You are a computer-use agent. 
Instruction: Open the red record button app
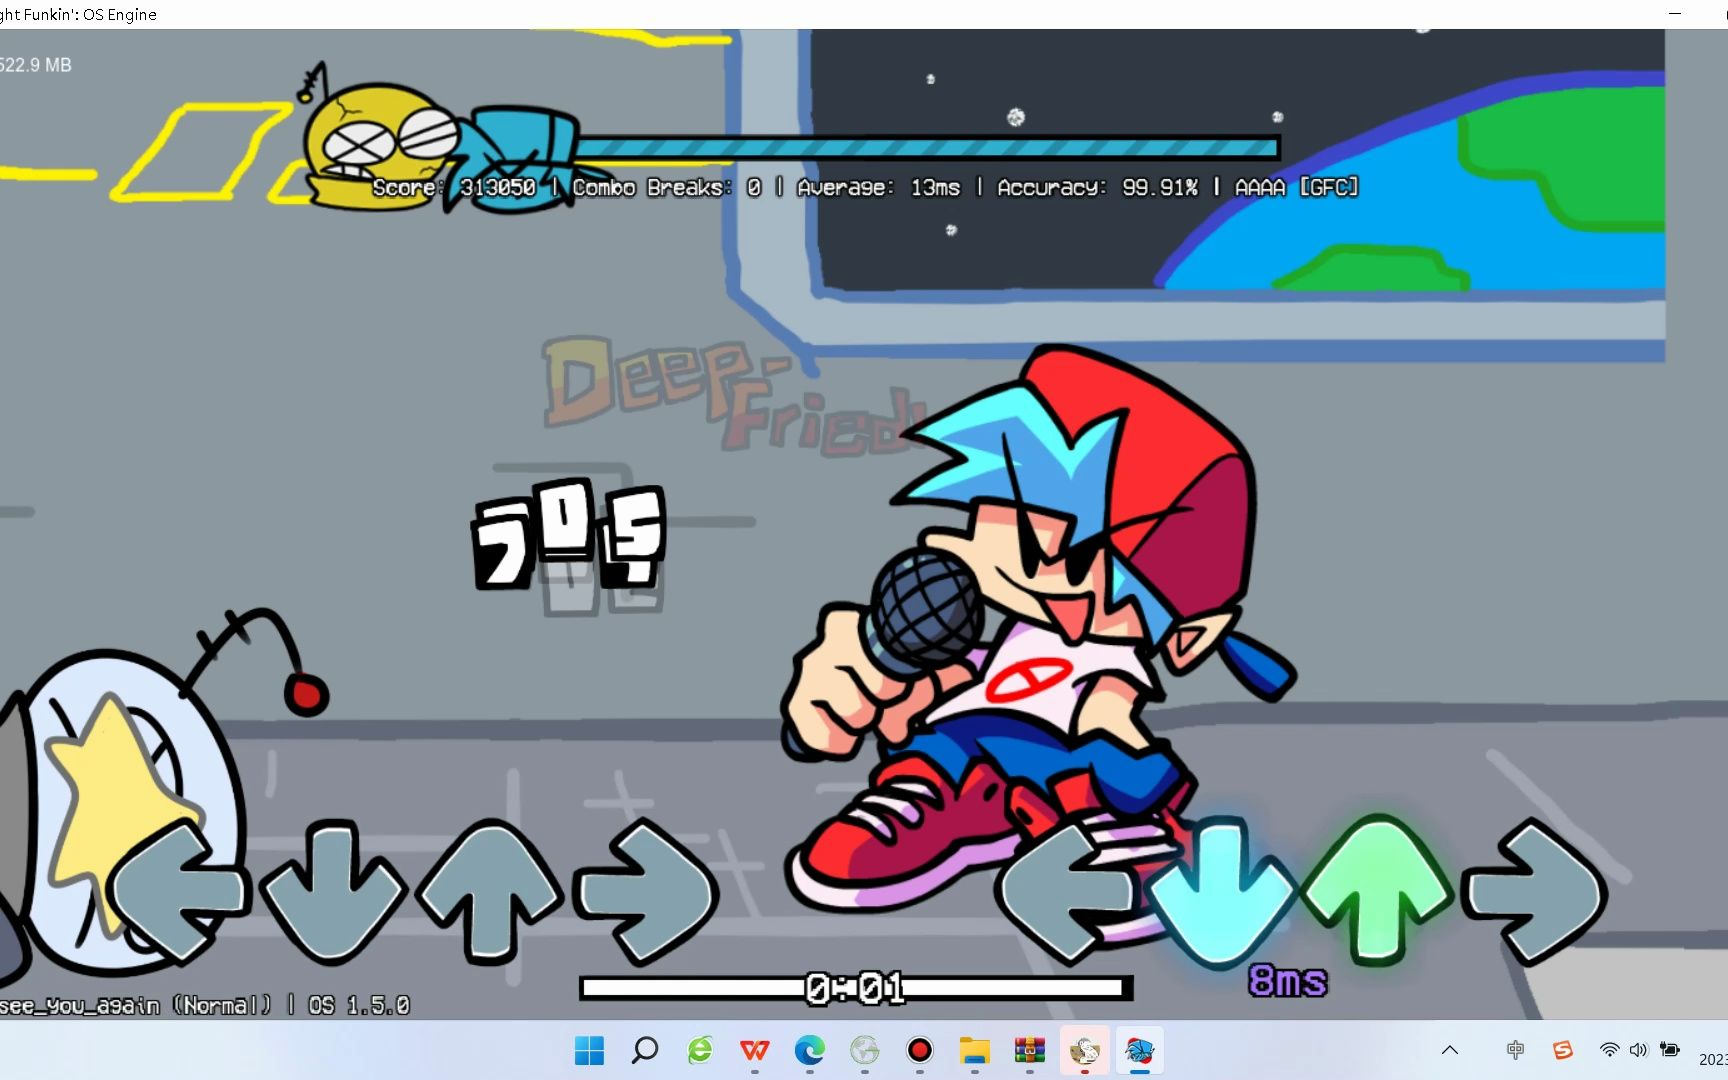click(920, 1050)
